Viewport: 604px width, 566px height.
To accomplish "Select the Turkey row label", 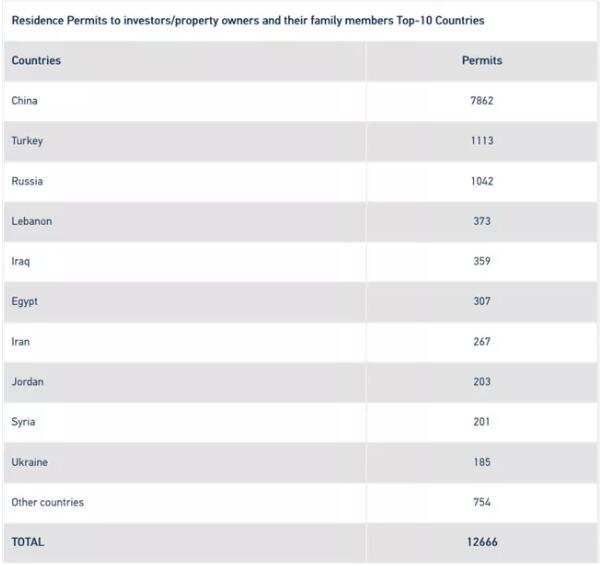I will [x=27, y=141].
